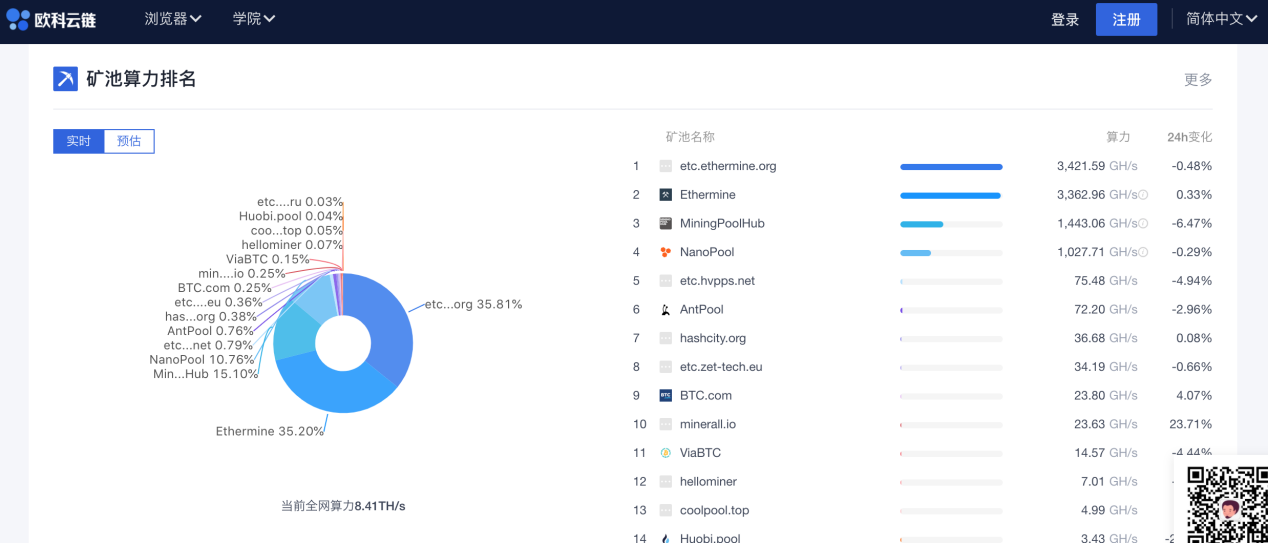Click the Ethermine 35.20% pie chart label
1268x543 pixels.
point(270,431)
